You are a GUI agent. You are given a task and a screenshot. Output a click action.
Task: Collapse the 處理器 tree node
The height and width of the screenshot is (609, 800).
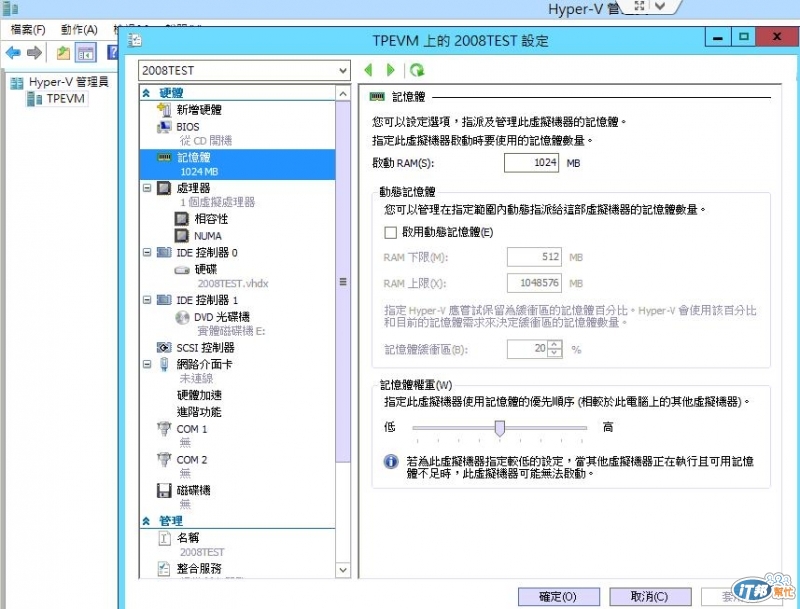(x=147, y=188)
